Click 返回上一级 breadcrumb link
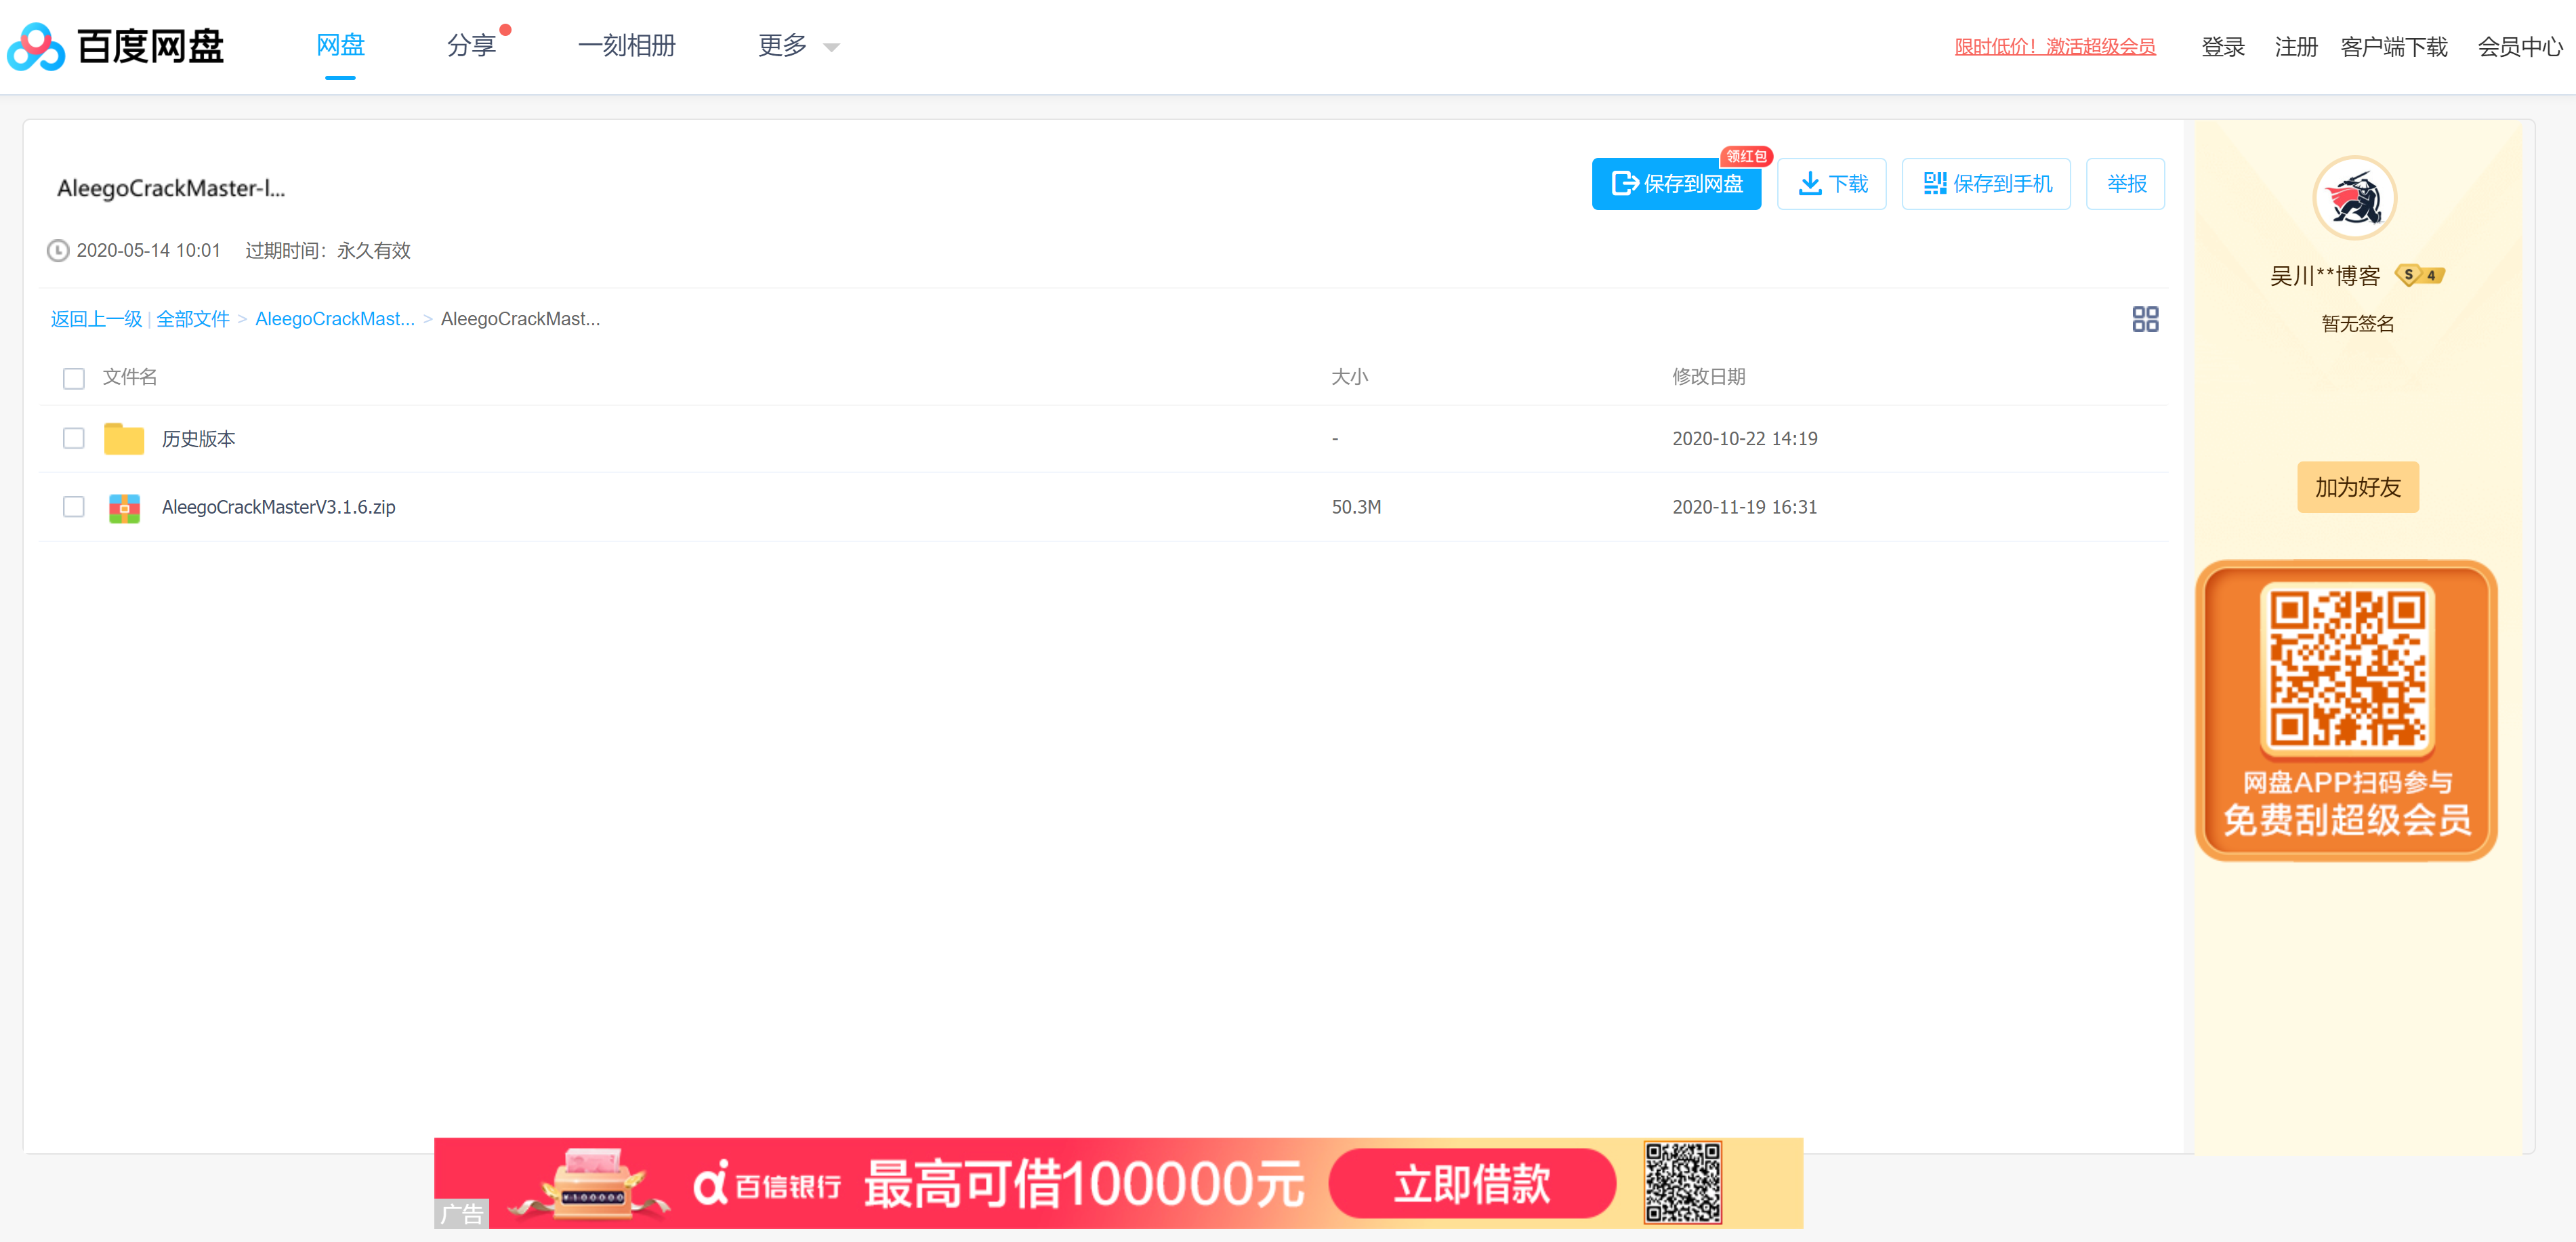Viewport: 2576px width, 1242px height. click(96, 319)
